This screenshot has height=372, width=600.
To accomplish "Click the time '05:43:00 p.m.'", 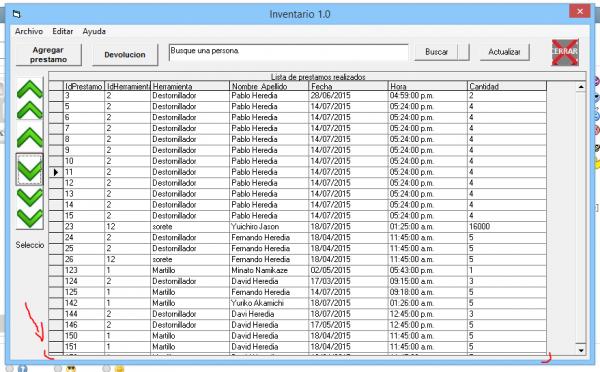I will (x=411, y=270).
